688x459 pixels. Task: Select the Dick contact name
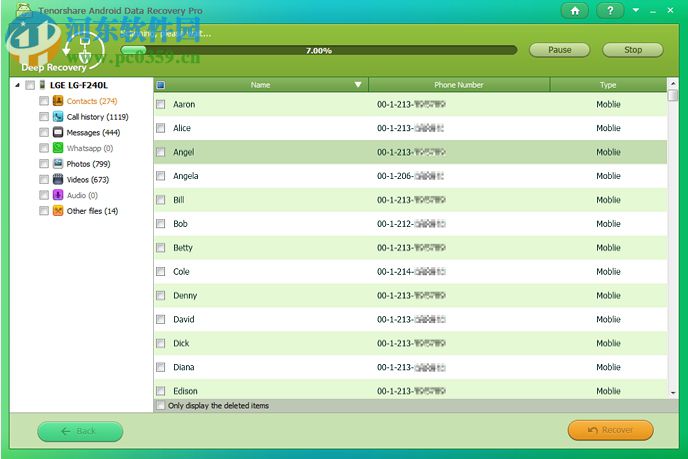pos(181,343)
